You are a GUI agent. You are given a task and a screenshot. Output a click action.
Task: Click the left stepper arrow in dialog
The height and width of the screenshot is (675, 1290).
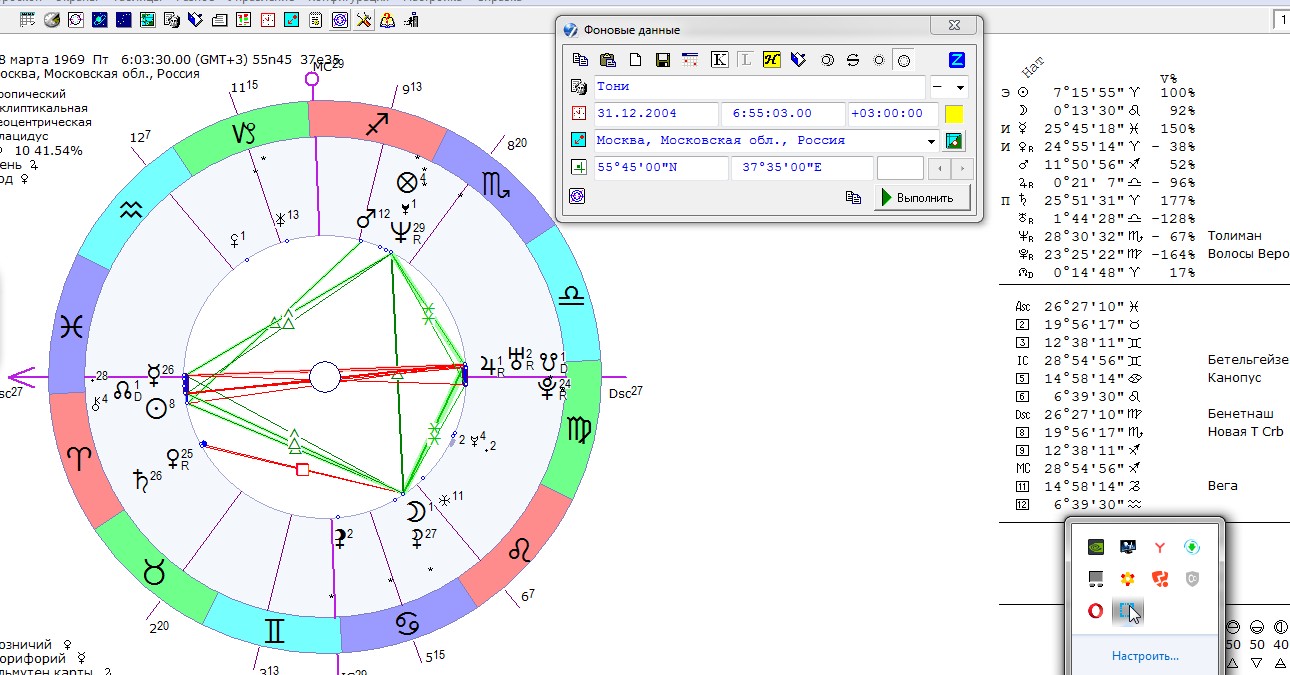tap(939, 169)
